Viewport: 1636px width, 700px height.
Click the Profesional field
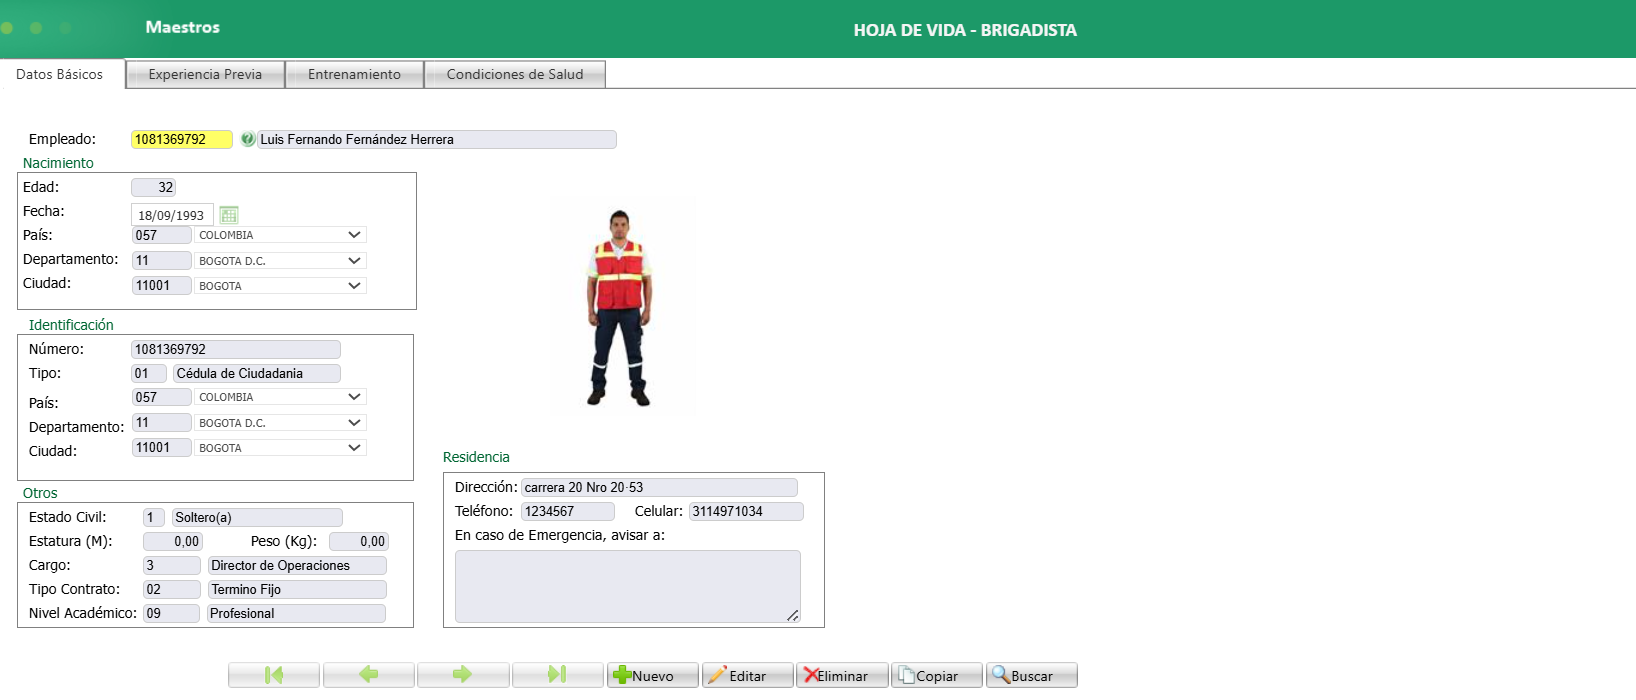(296, 613)
